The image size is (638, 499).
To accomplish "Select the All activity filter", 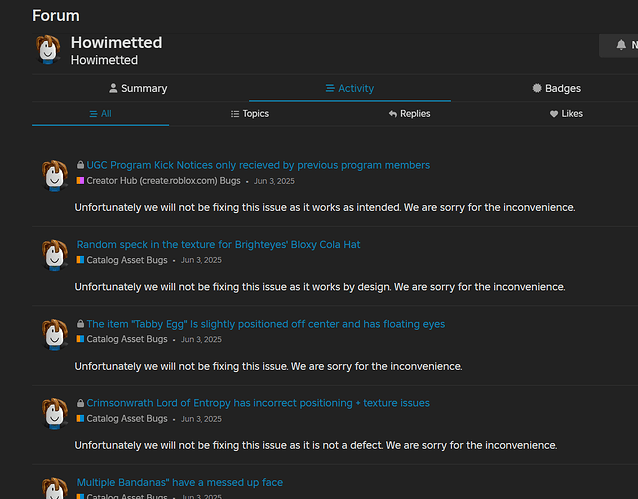I will tap(101, 114).
